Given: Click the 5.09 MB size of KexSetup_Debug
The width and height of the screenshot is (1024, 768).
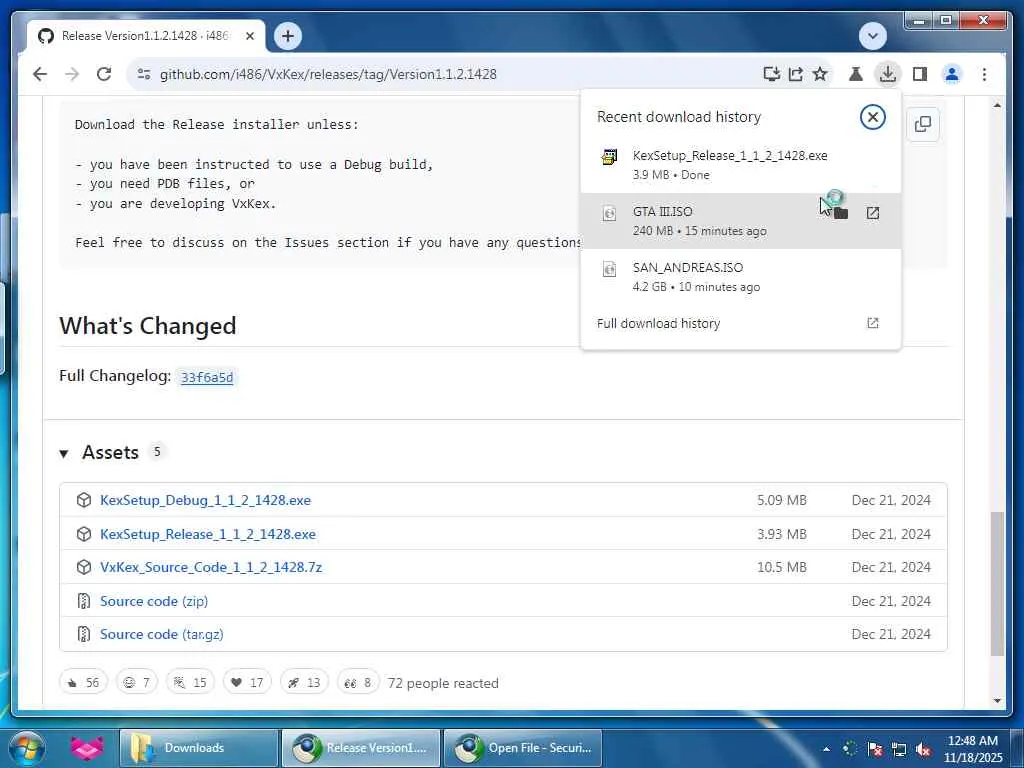Looking at the screenshot, I should coord(782,500).
